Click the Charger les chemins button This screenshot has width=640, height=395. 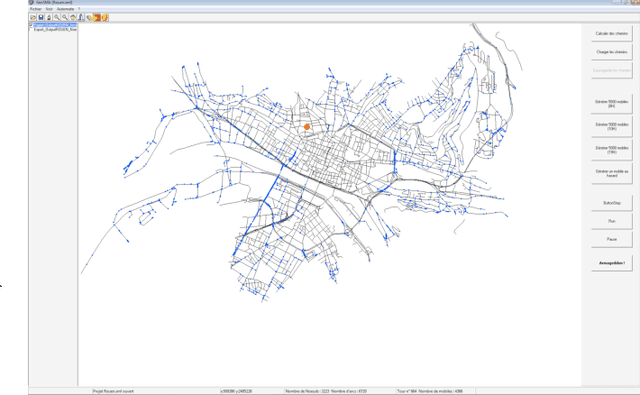[x=611, y=52]
